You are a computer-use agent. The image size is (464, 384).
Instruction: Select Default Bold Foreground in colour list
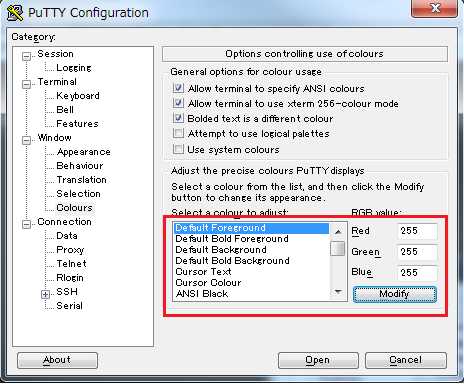(251, 239)
